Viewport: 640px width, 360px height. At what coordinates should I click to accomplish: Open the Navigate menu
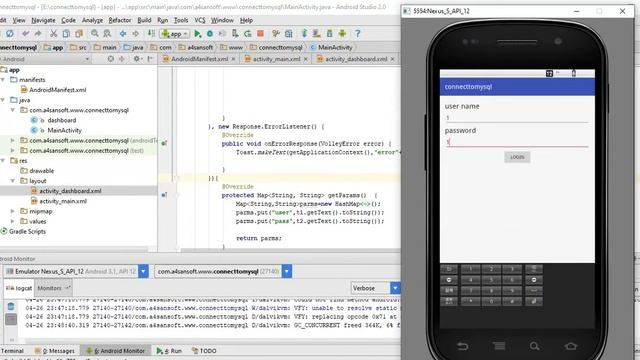(x=43, y=20)
